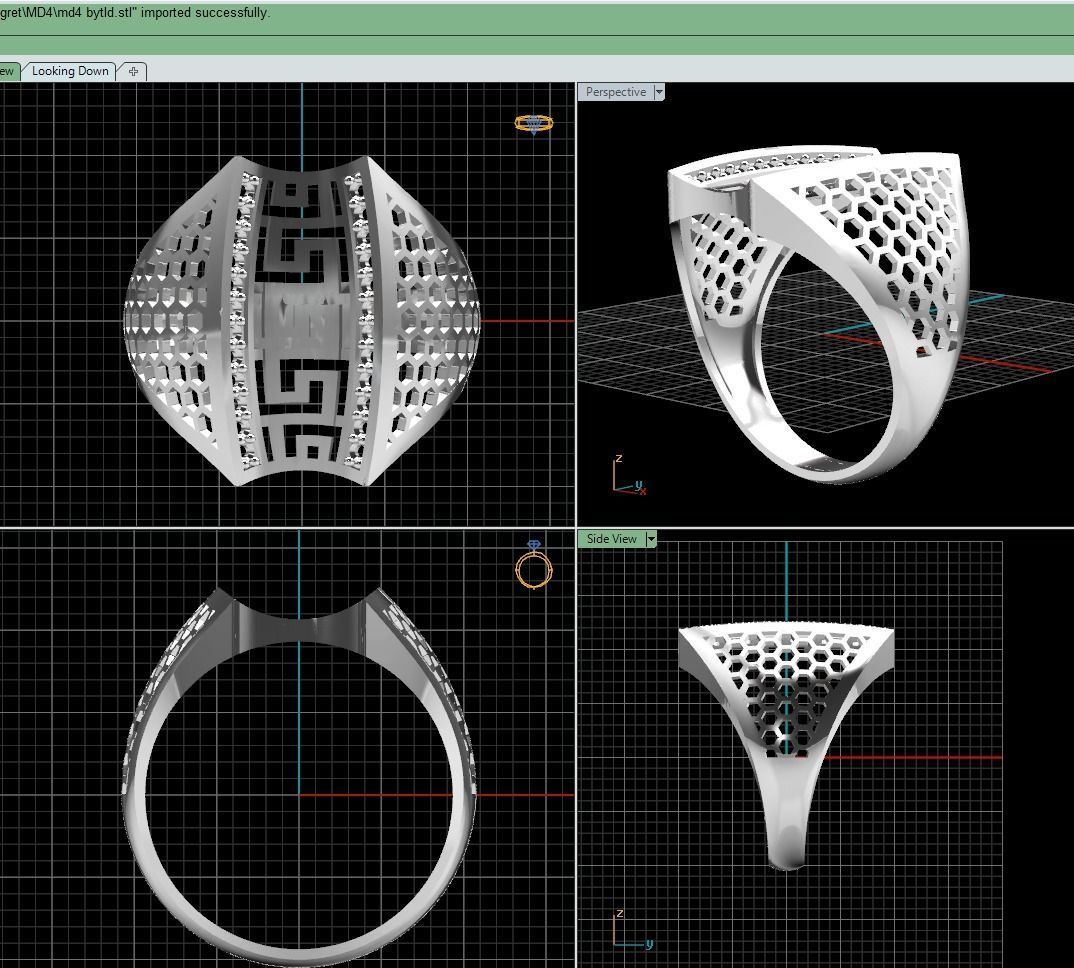The image size is (1074, 968).
Task: Click the 'imported successfully' status message
Action: (x=135, y=12)
